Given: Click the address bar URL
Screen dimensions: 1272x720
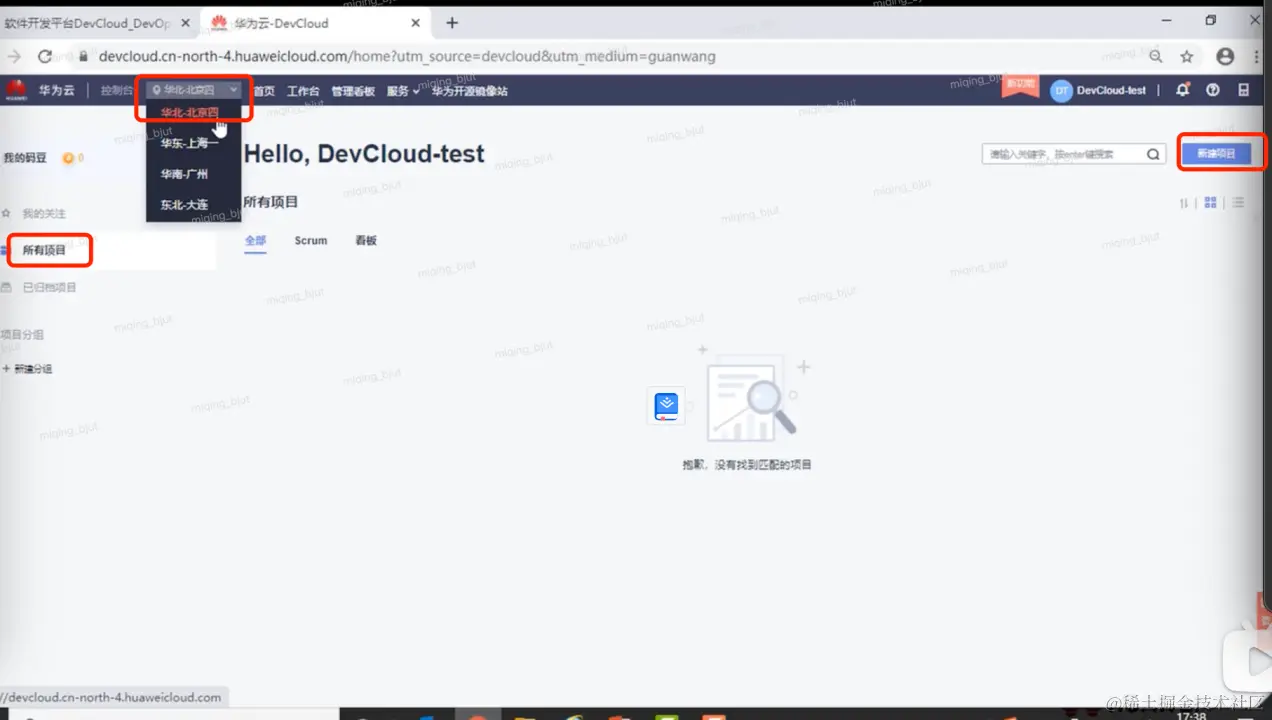Looking at the screenshot, I should tap(407, 57).
